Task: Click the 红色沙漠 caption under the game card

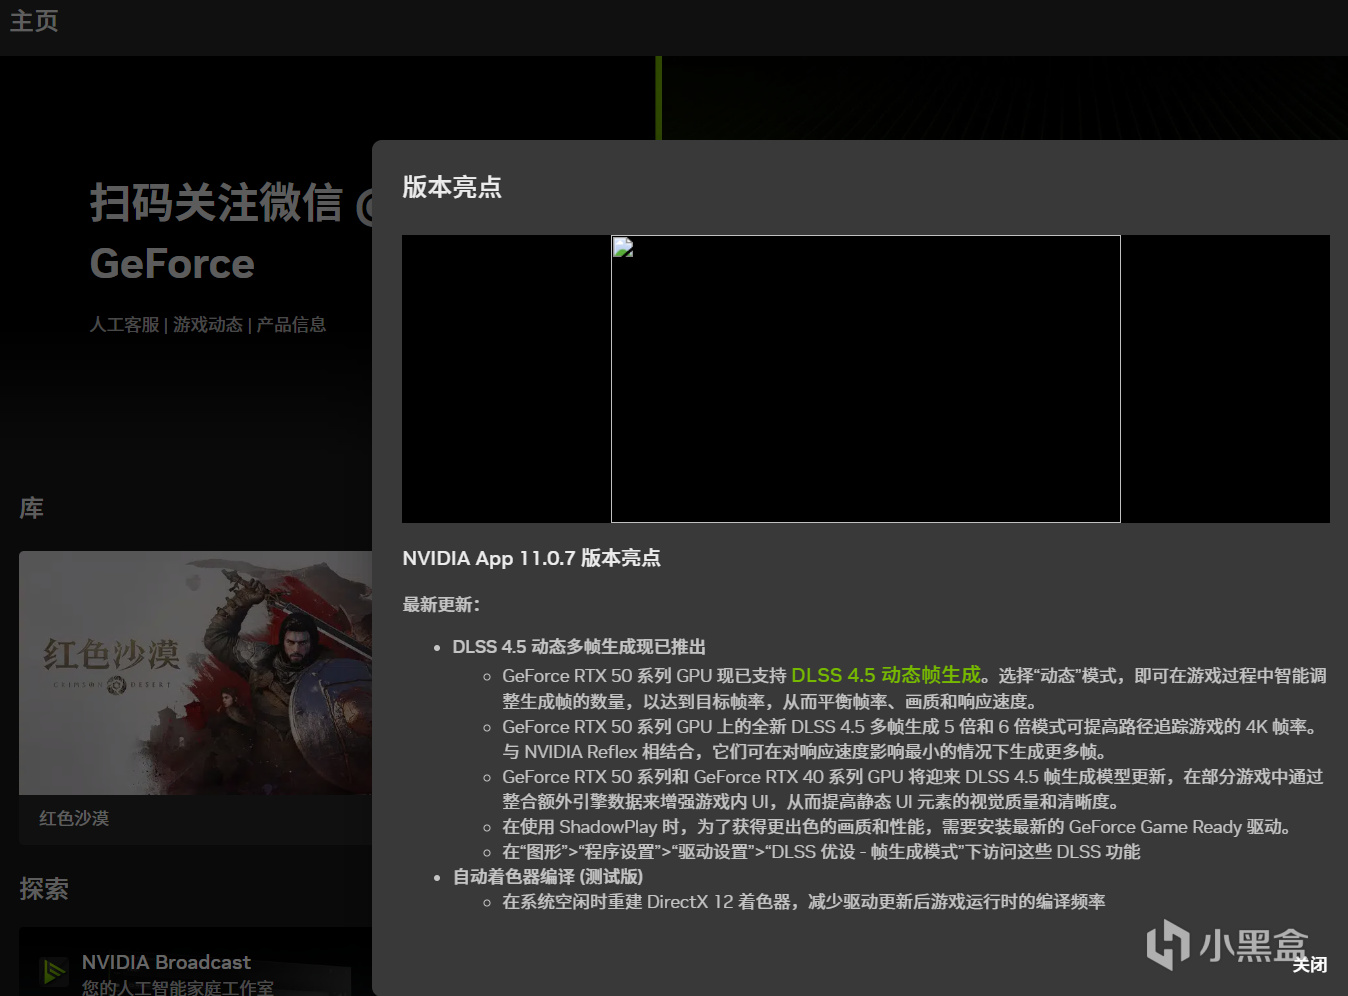Action: coord(74,818)
